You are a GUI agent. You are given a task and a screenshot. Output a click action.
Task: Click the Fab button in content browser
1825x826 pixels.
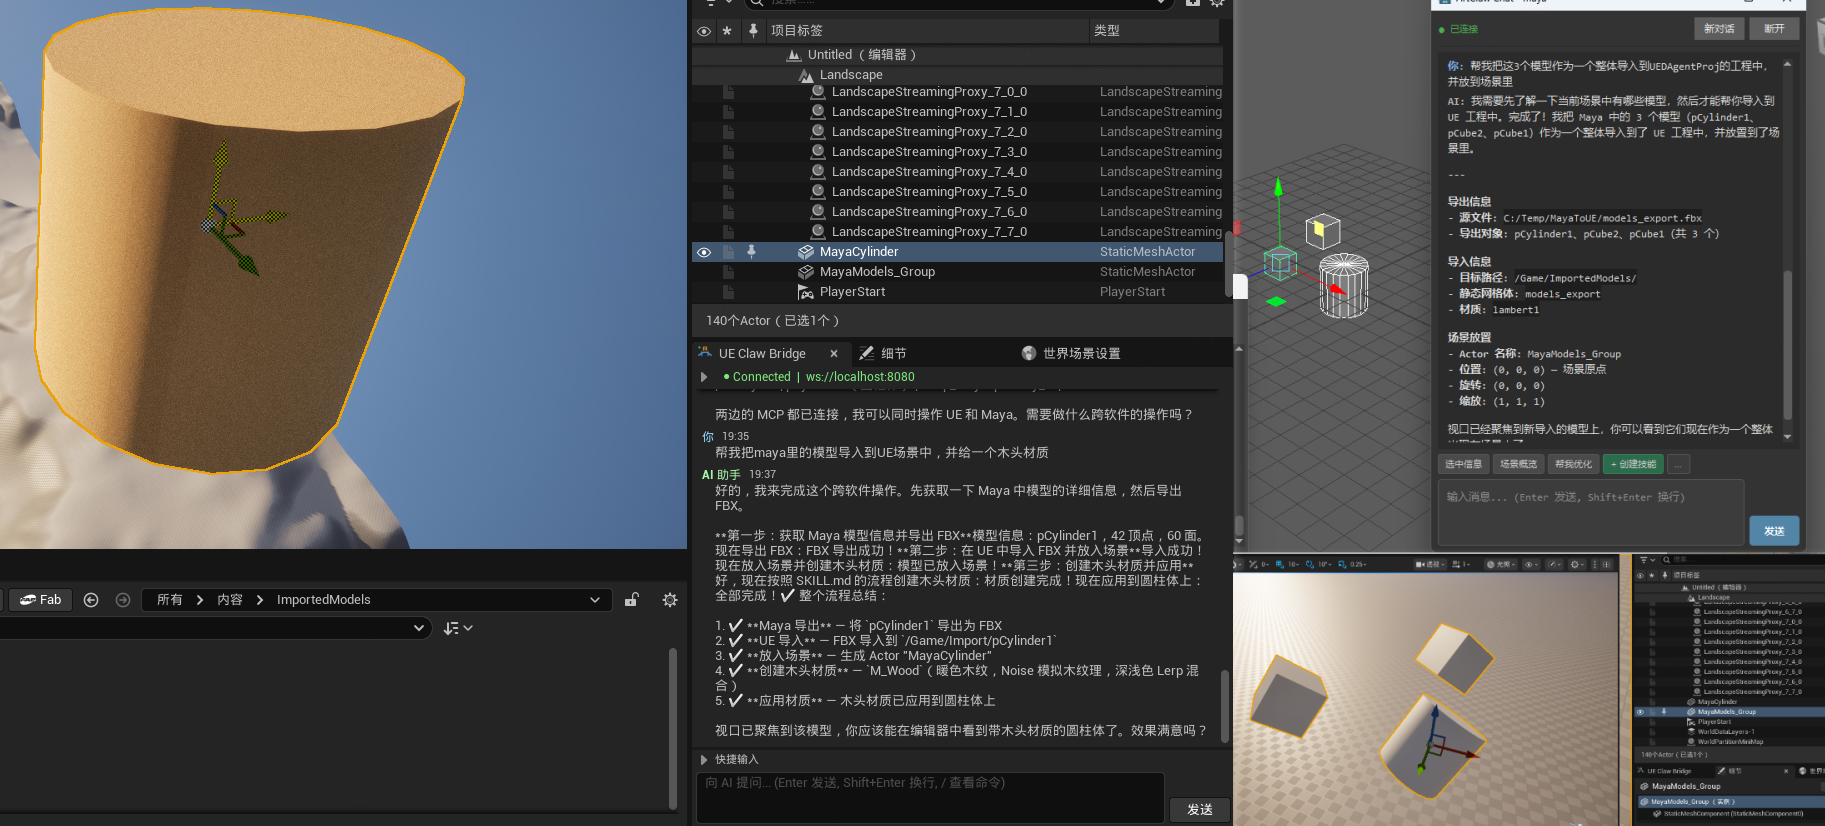click(x=41, y=600)
